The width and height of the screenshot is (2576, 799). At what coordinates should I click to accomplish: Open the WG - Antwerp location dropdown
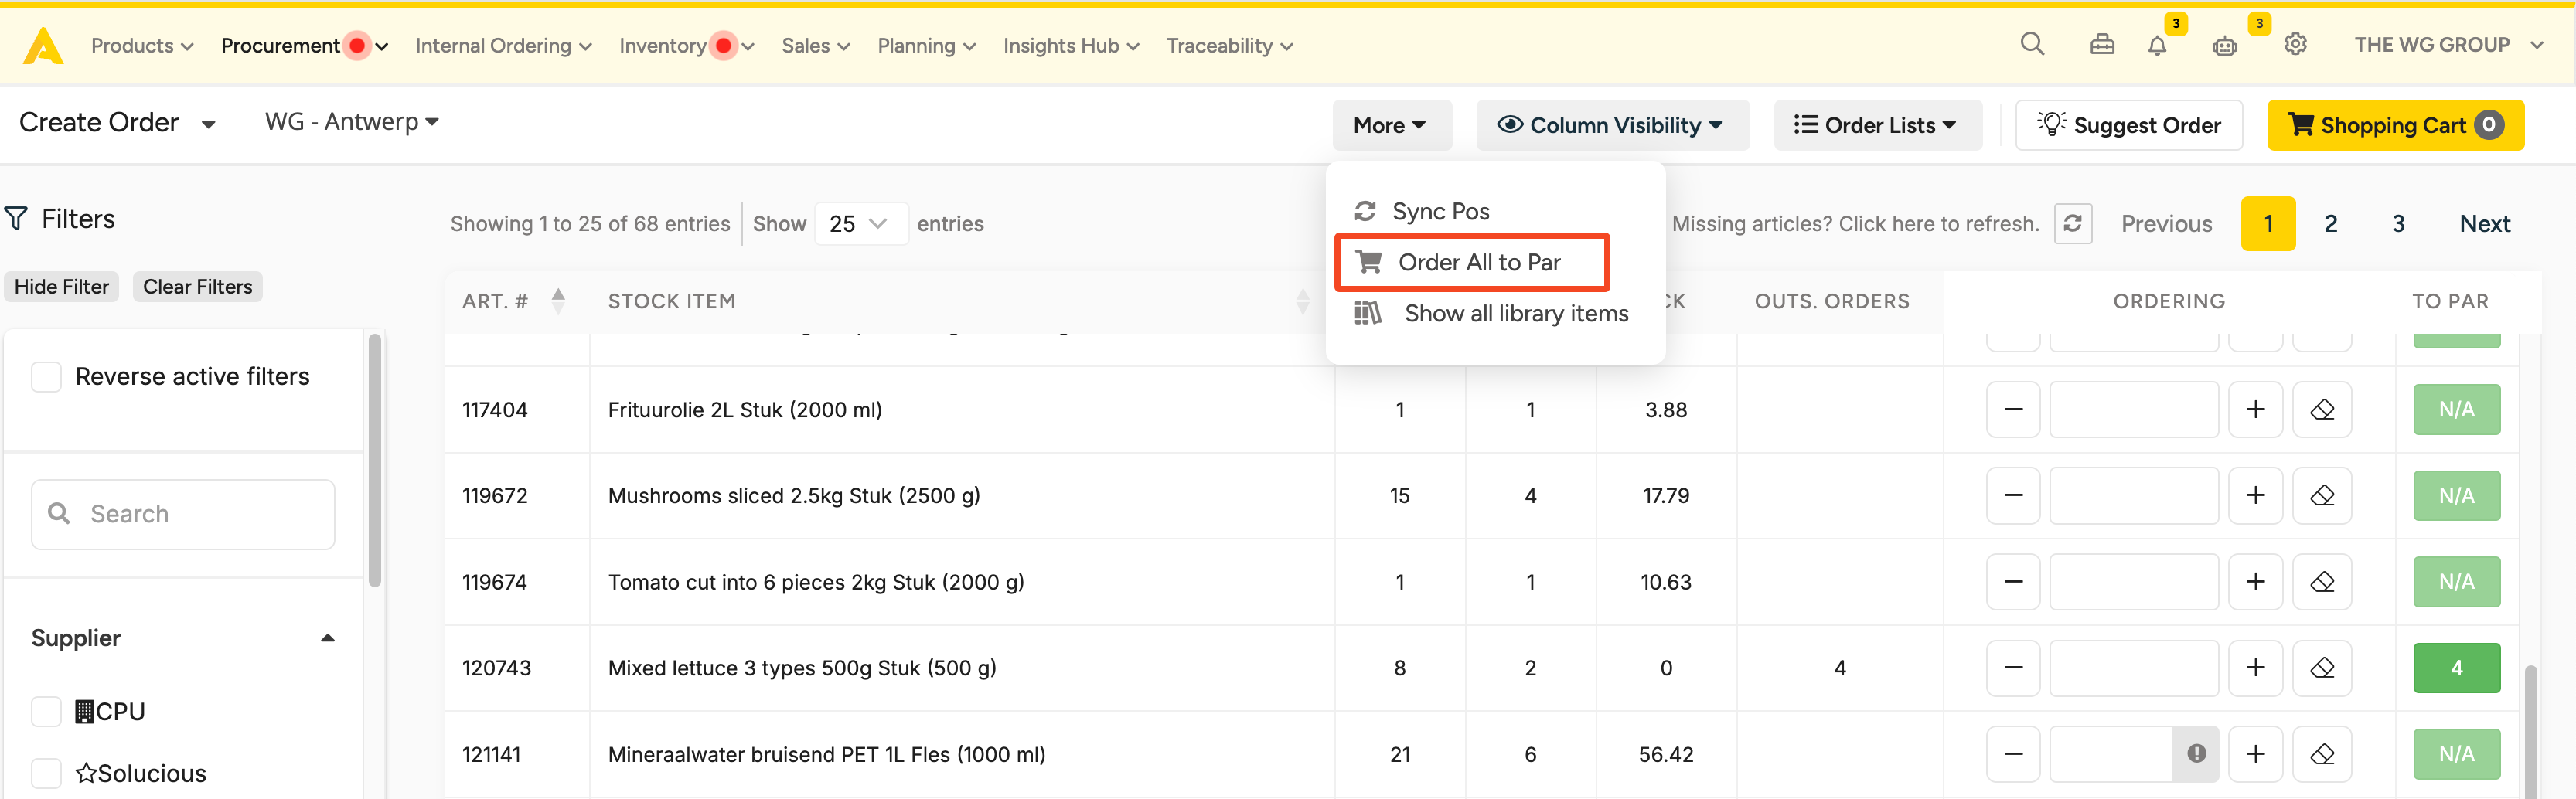(x=351, y=122)
